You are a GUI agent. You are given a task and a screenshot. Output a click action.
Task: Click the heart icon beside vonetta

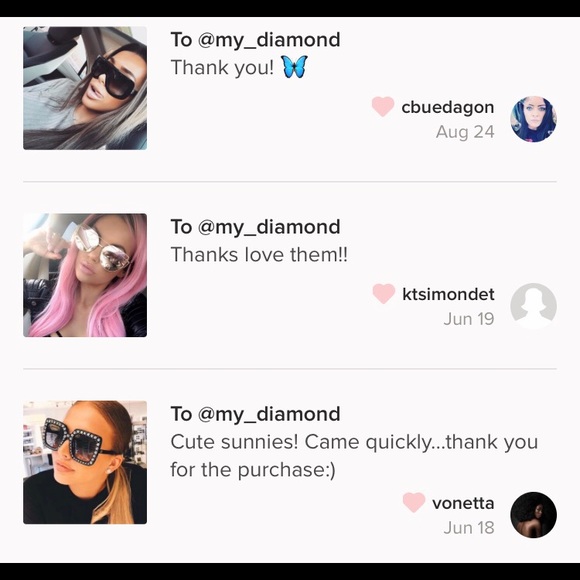click(x=414, y=502)
